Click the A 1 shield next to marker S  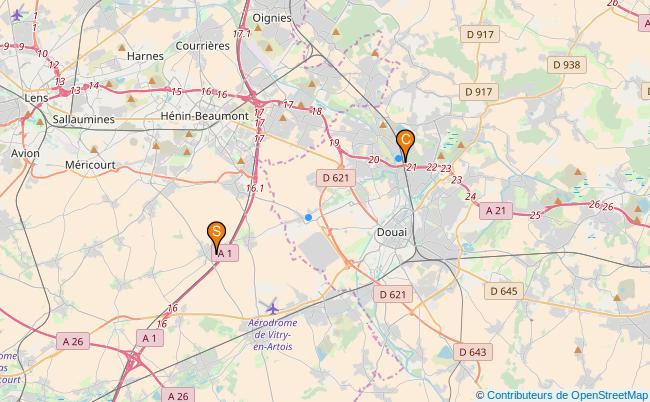pos(225,253)
